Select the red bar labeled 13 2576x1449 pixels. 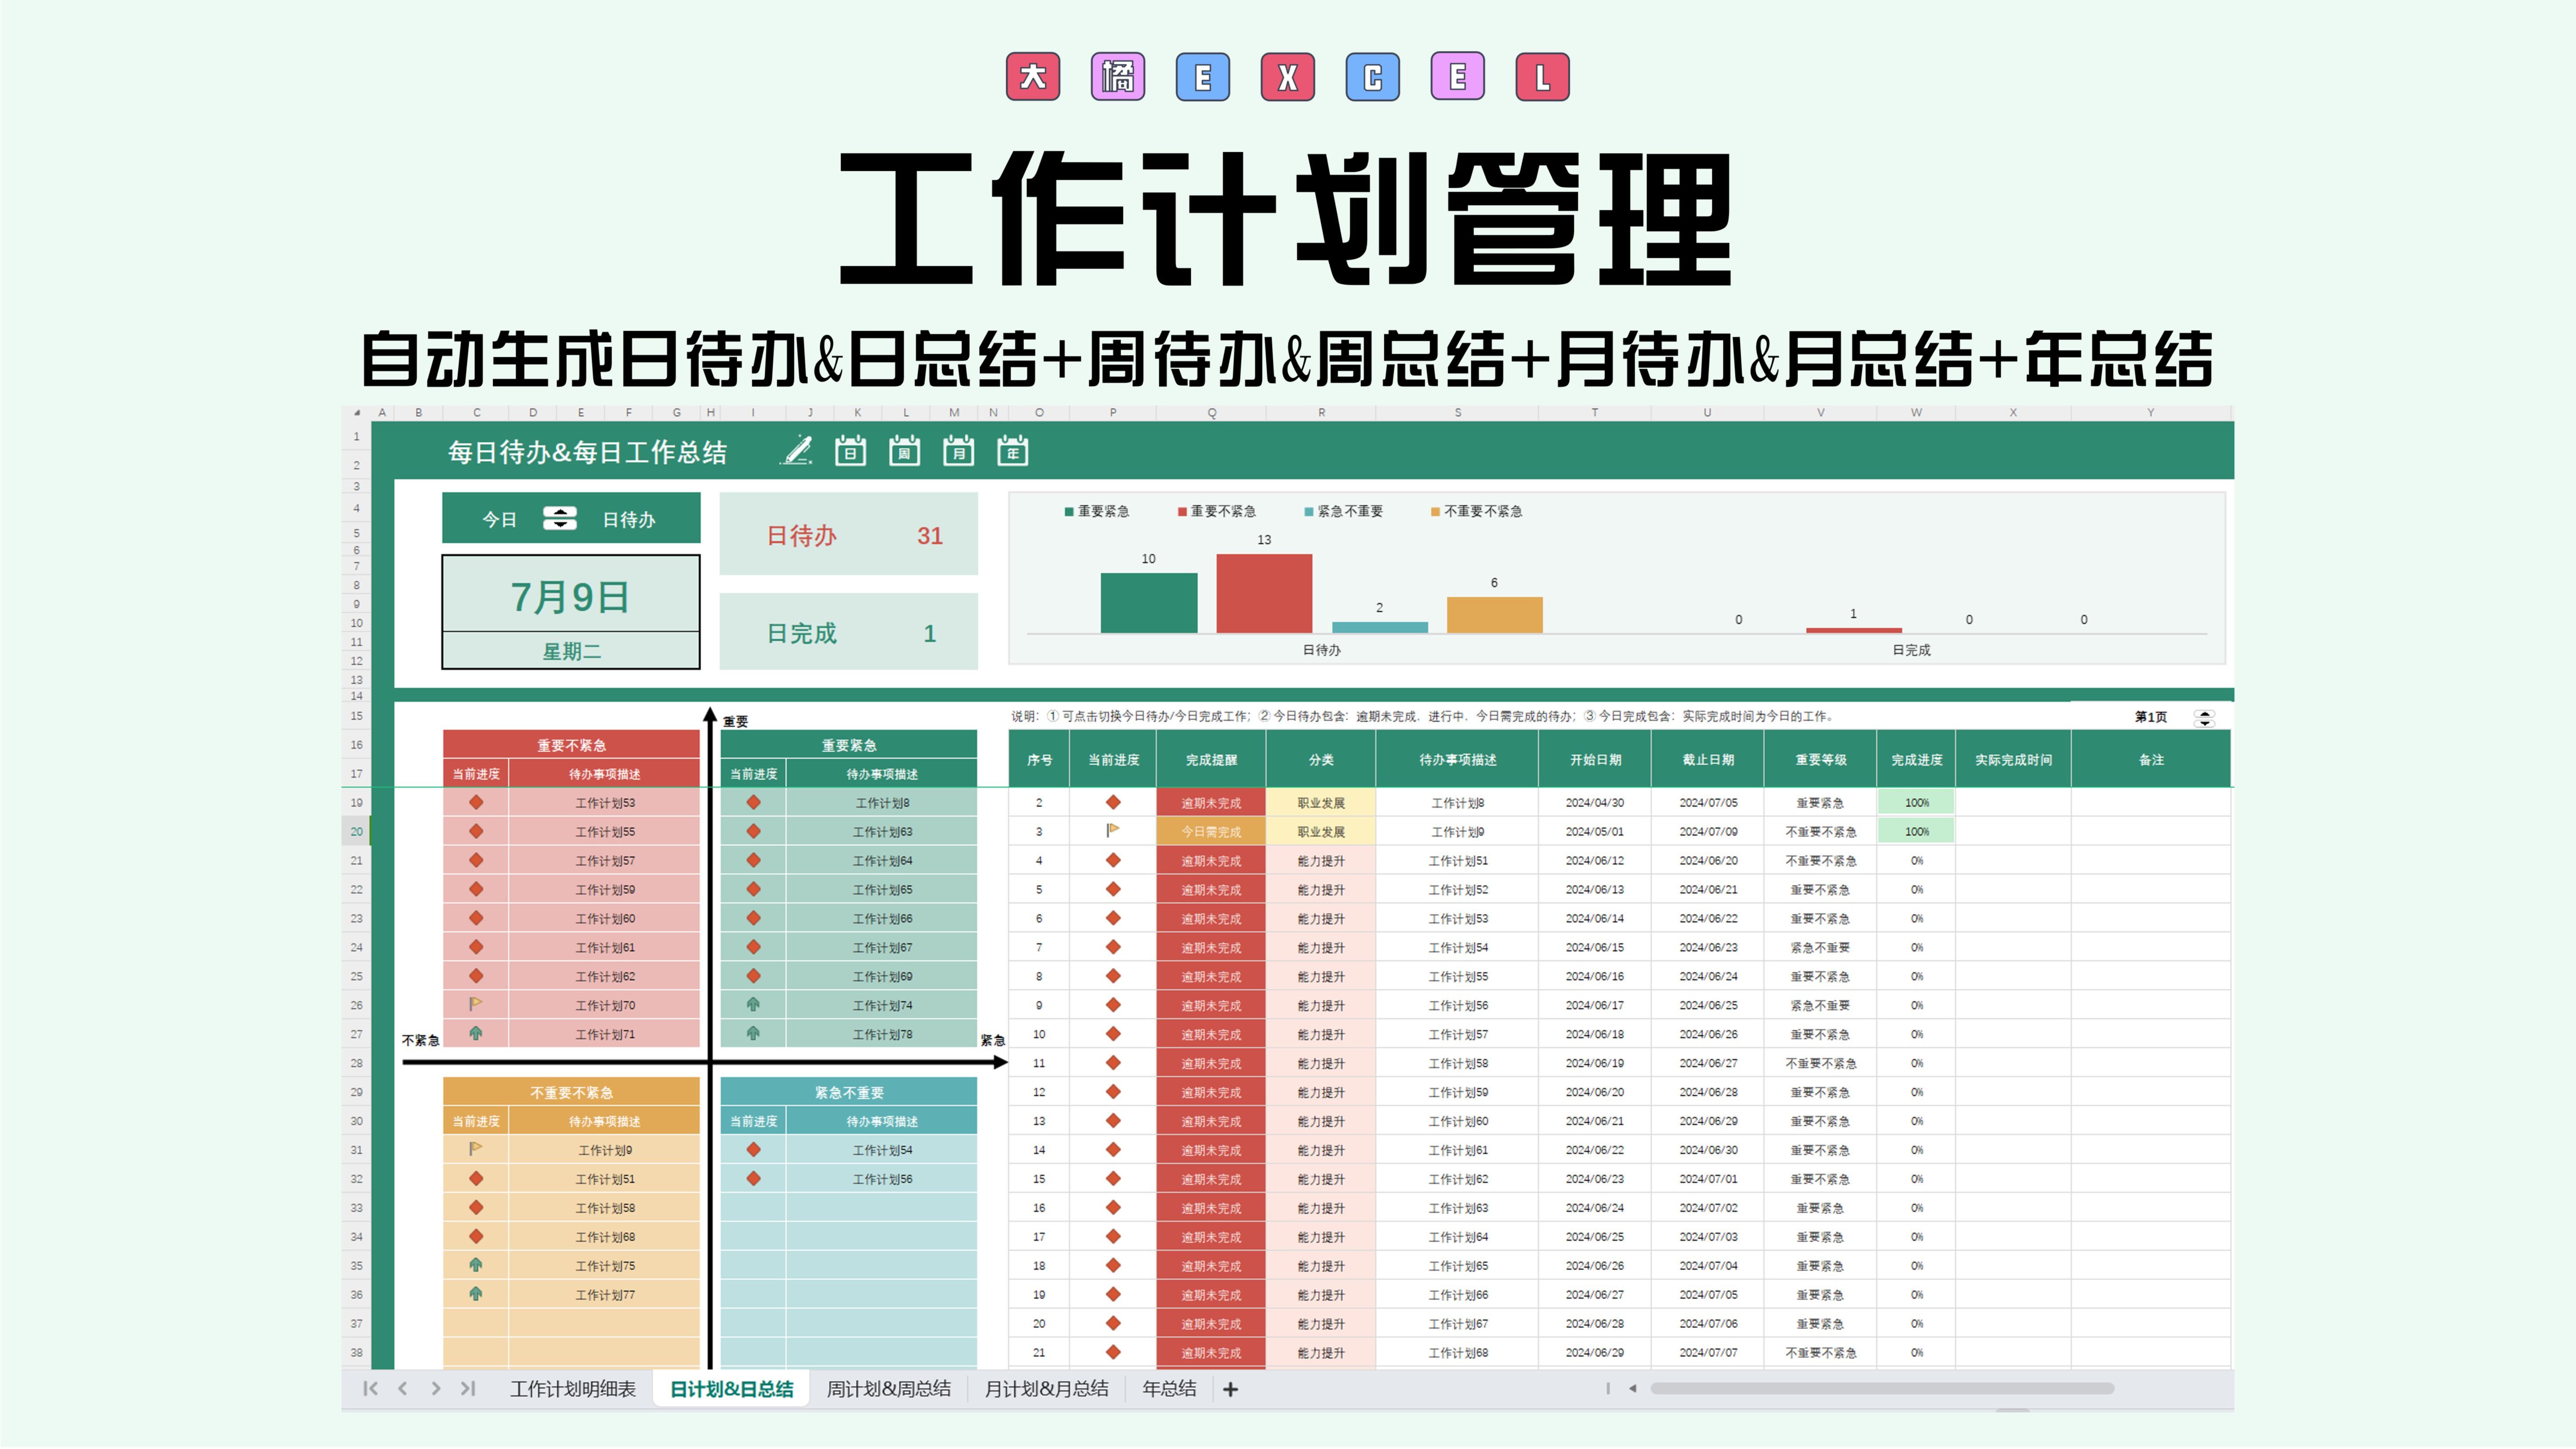(1264, 593)
